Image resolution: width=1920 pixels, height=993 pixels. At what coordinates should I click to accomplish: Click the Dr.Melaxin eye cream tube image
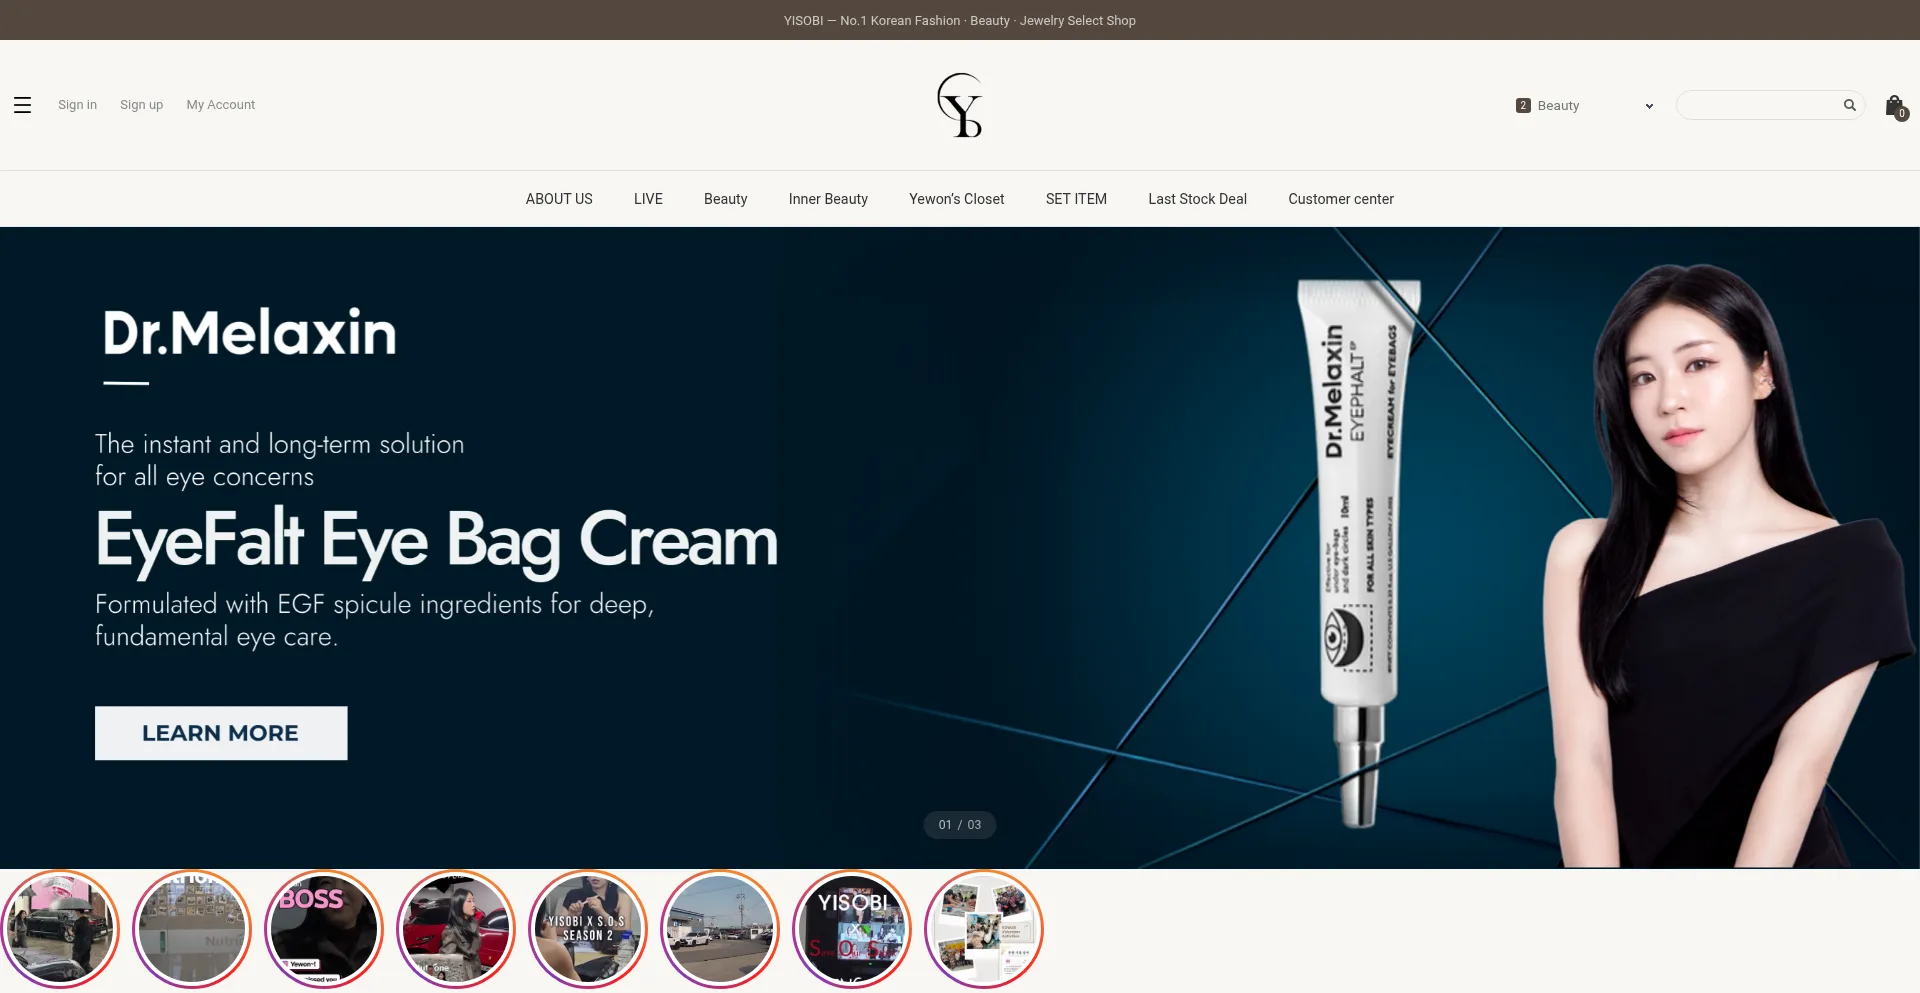click(x=1360, y=552)
